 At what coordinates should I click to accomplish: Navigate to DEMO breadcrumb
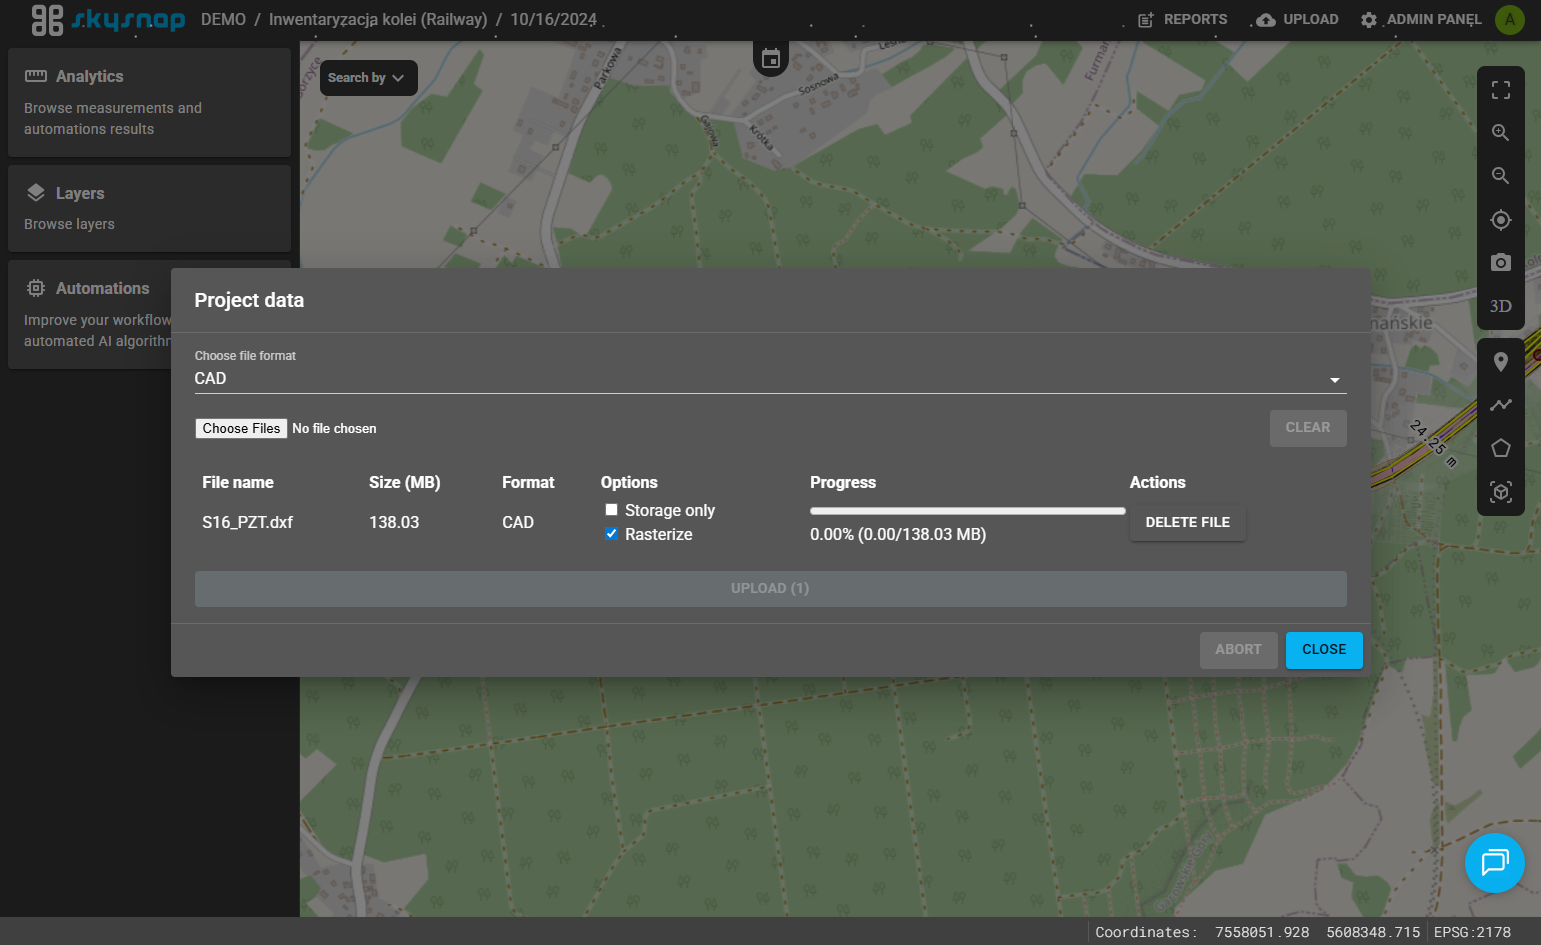(223, 20)
